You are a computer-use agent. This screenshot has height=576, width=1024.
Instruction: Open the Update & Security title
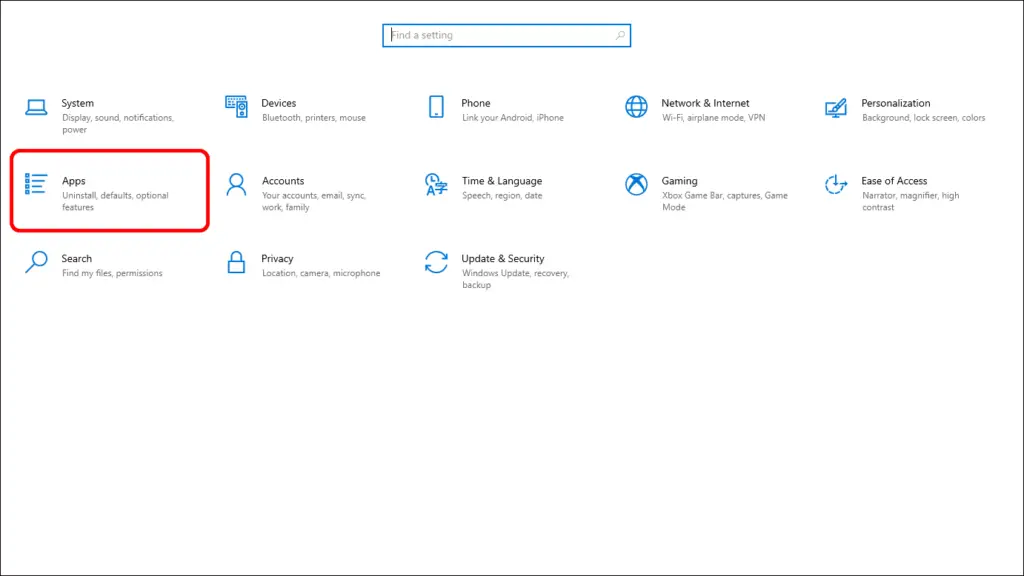pos(503,259)
